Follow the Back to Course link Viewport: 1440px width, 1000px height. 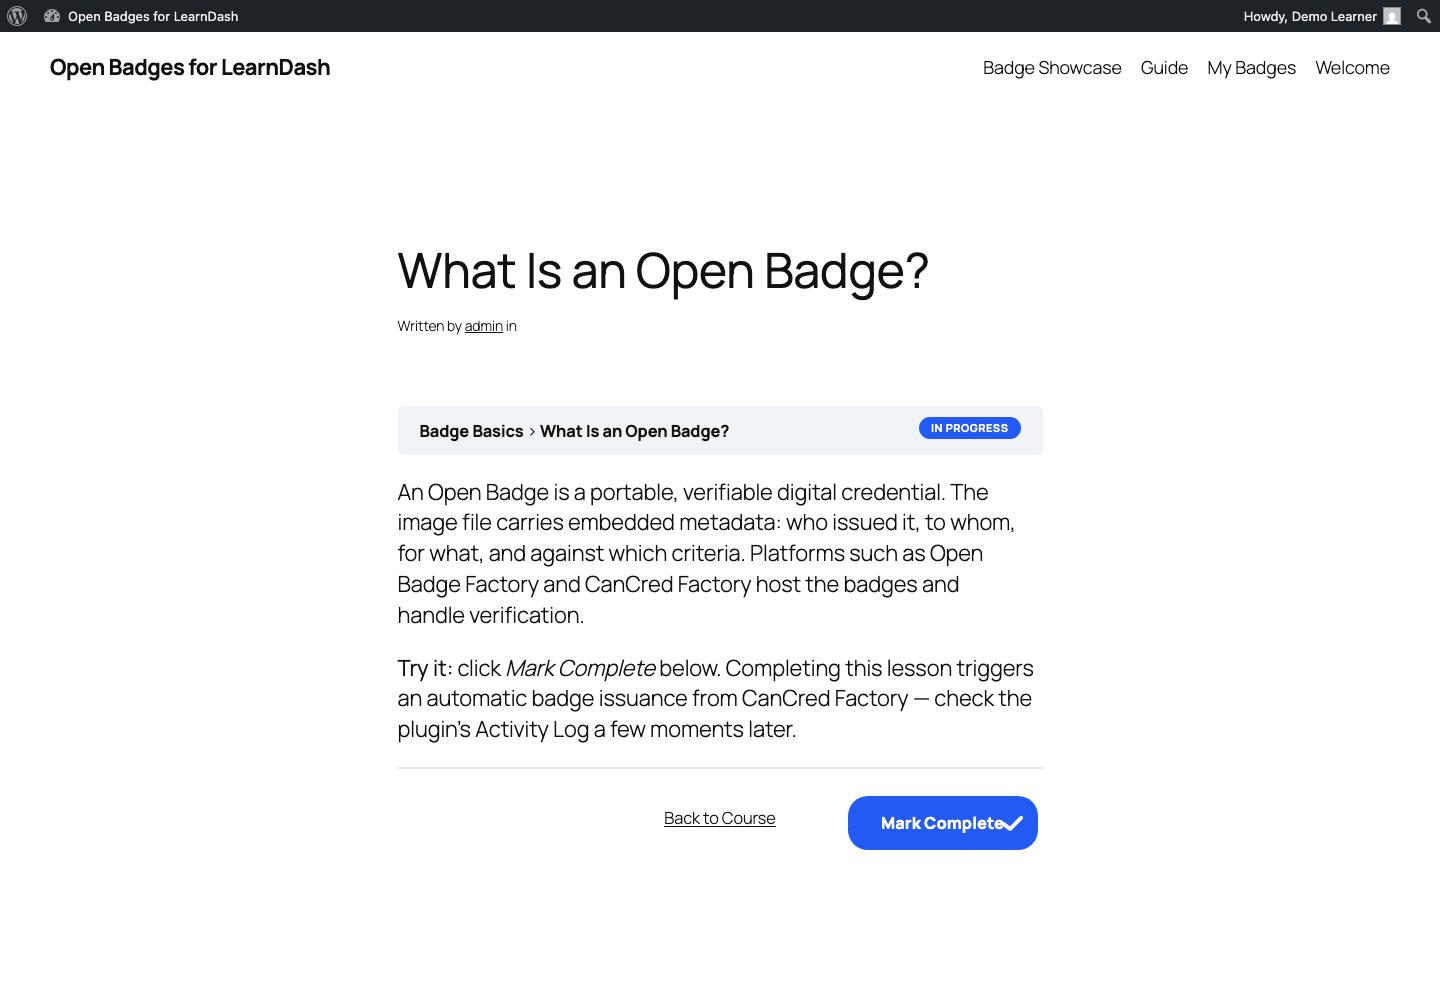[x=720, y=818]
